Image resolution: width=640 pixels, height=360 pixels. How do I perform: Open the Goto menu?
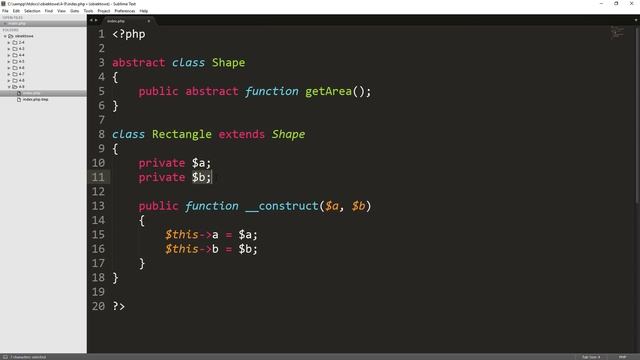(x=75, y=11)
